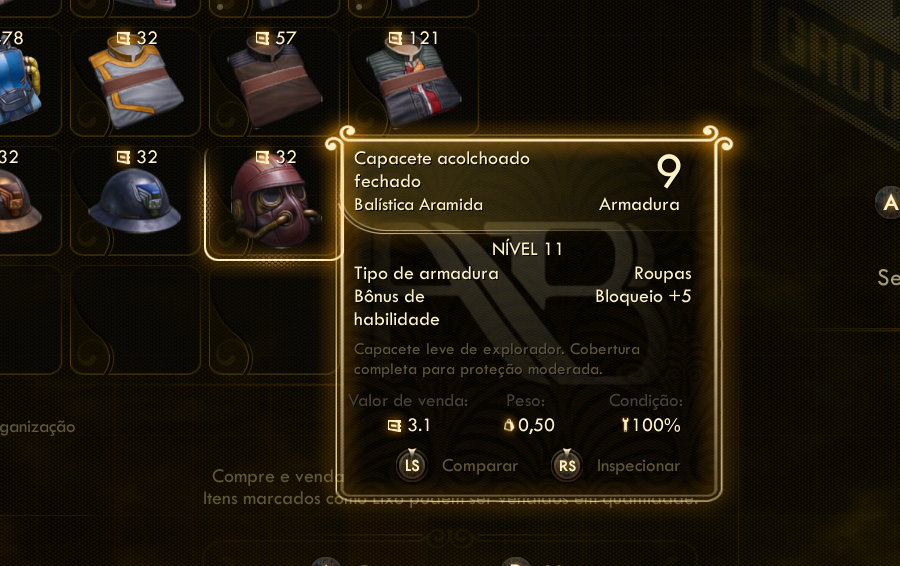The width and height of the screenshot is (900, 566).
Task: Click the currency icon beside sale value 3.1
Action: [x=394, y=425]
